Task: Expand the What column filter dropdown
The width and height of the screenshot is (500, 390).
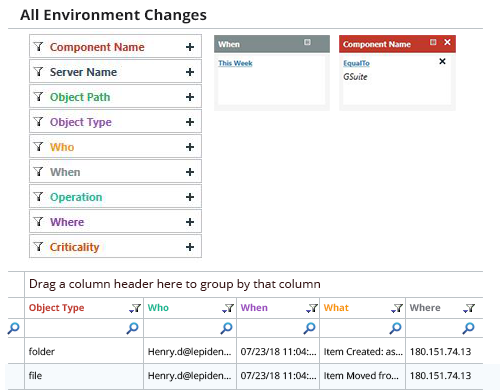Action: point(397,308)
